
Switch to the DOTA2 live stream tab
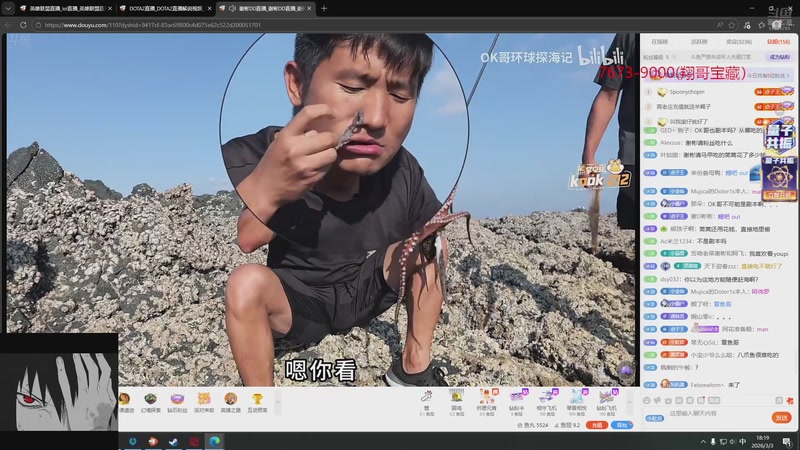[165, 8]
